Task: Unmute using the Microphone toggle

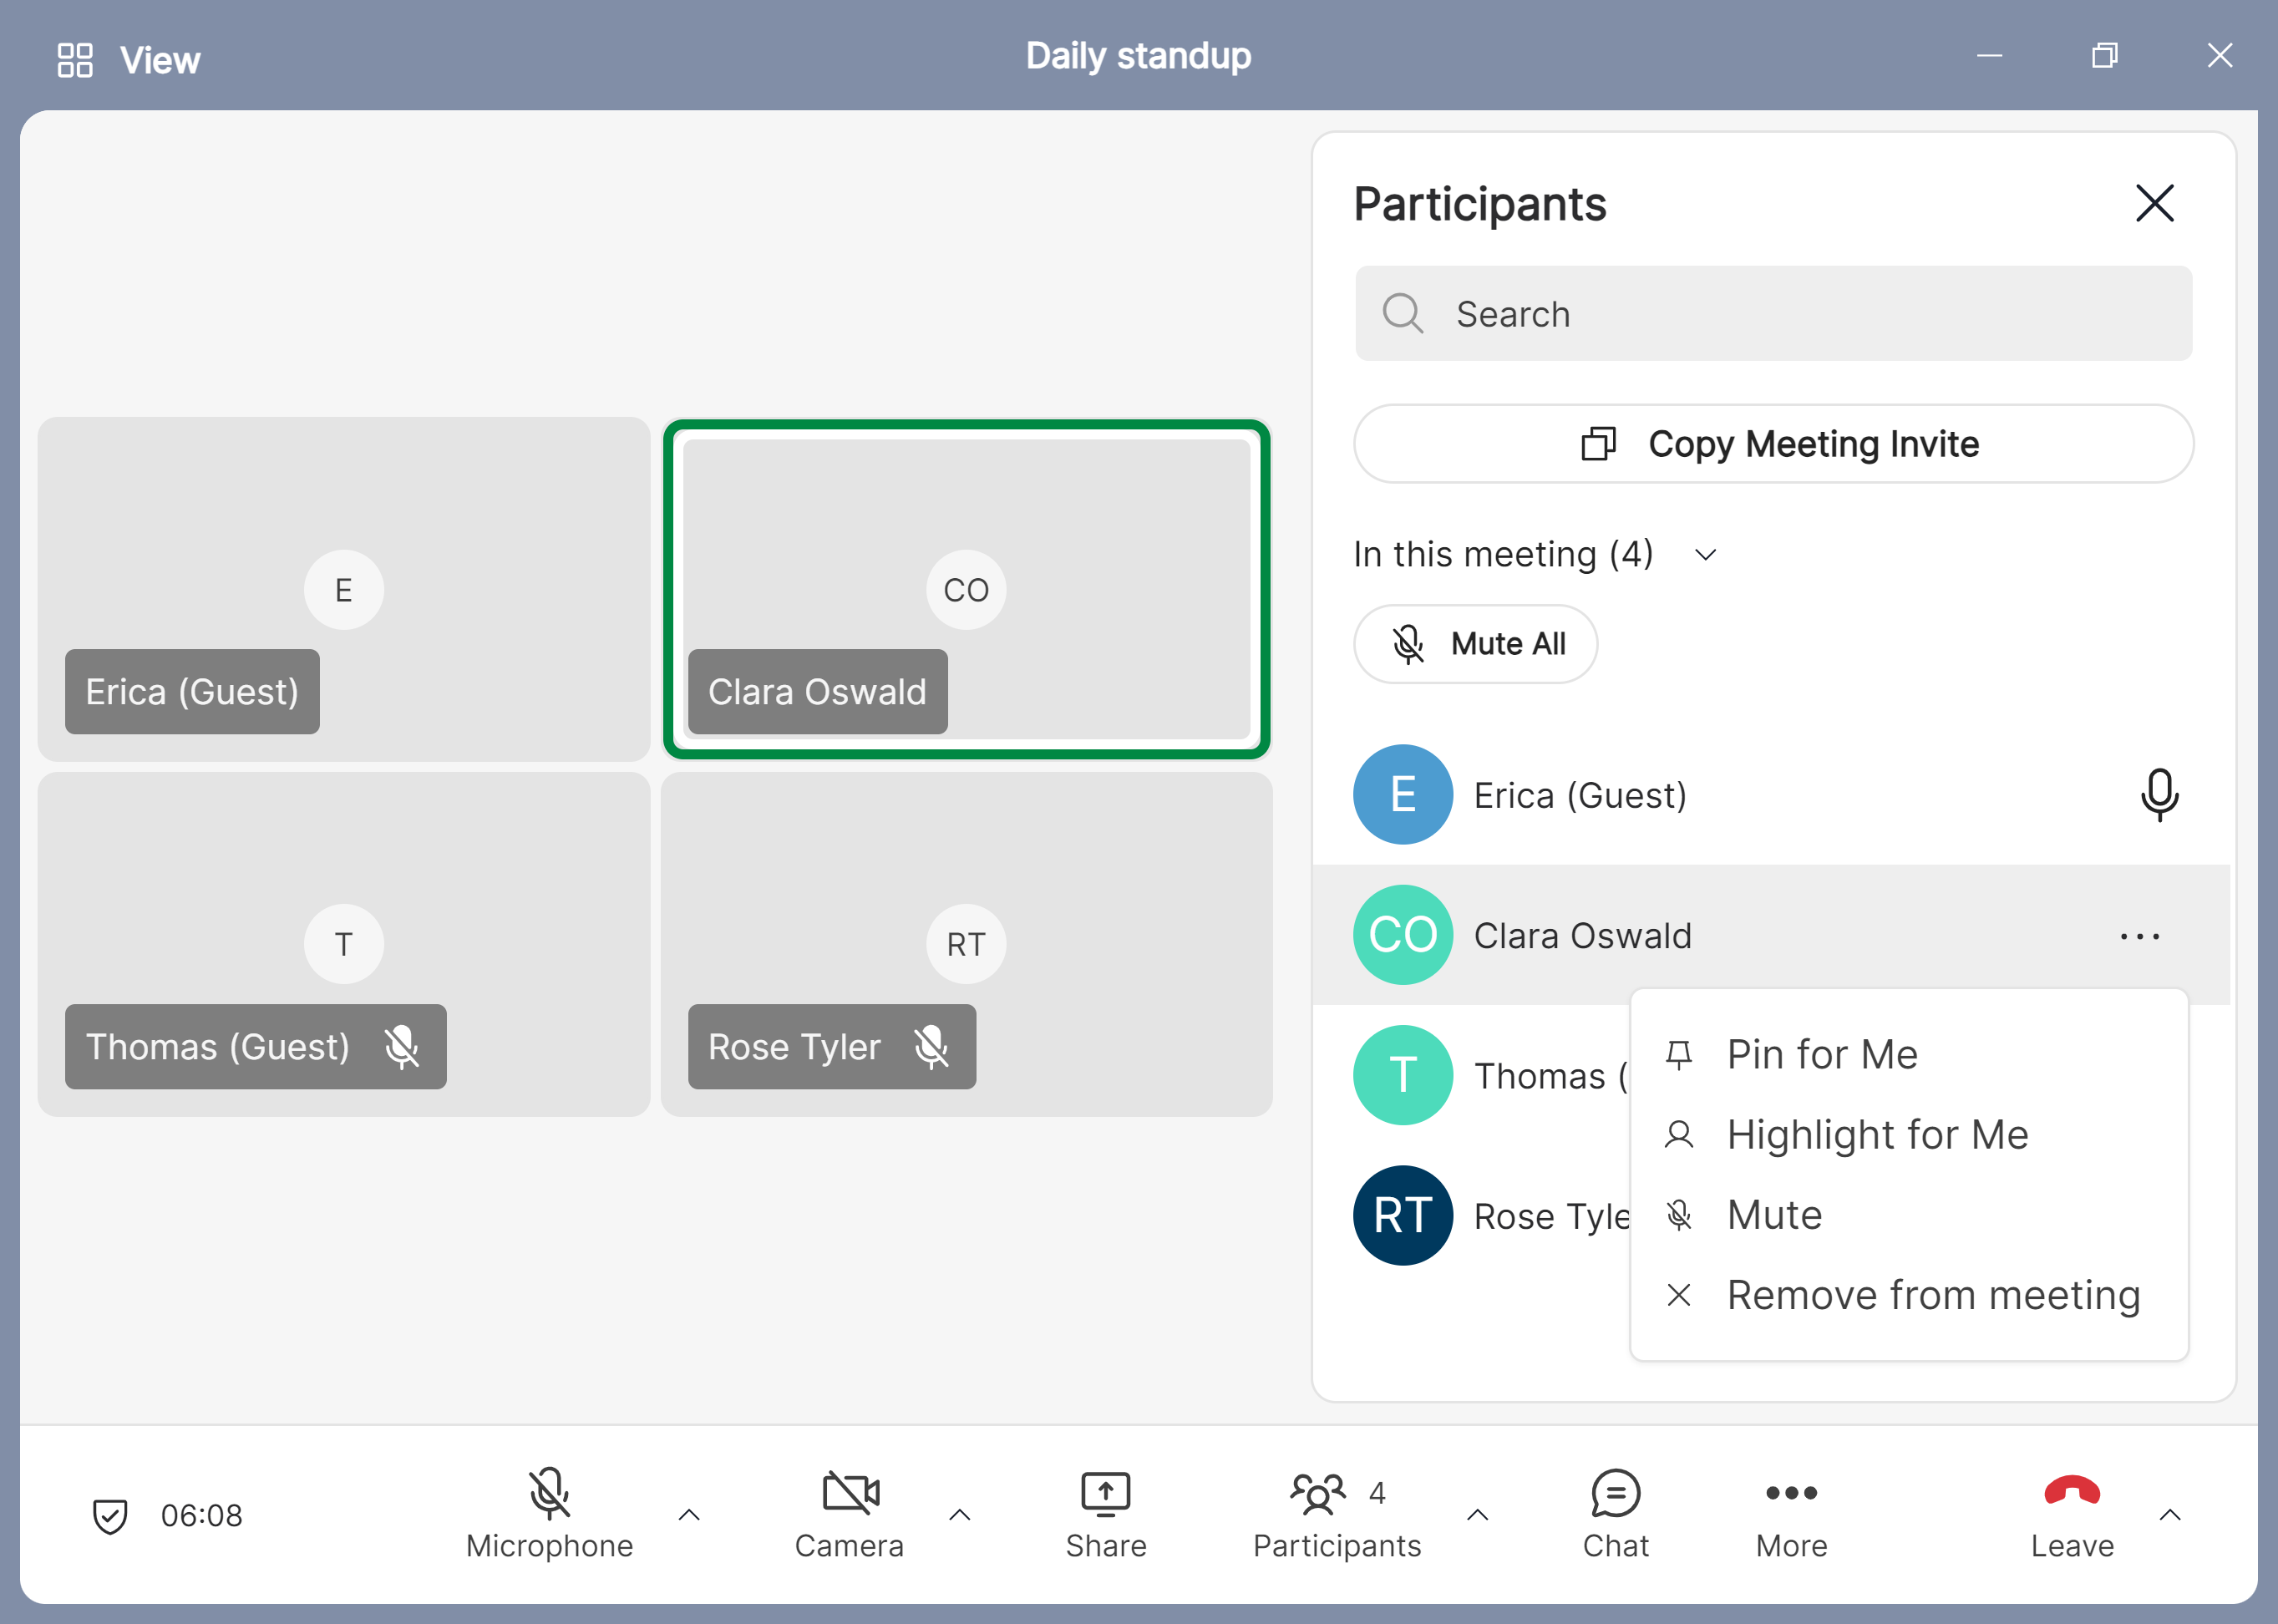Action: pos(549,1494)
